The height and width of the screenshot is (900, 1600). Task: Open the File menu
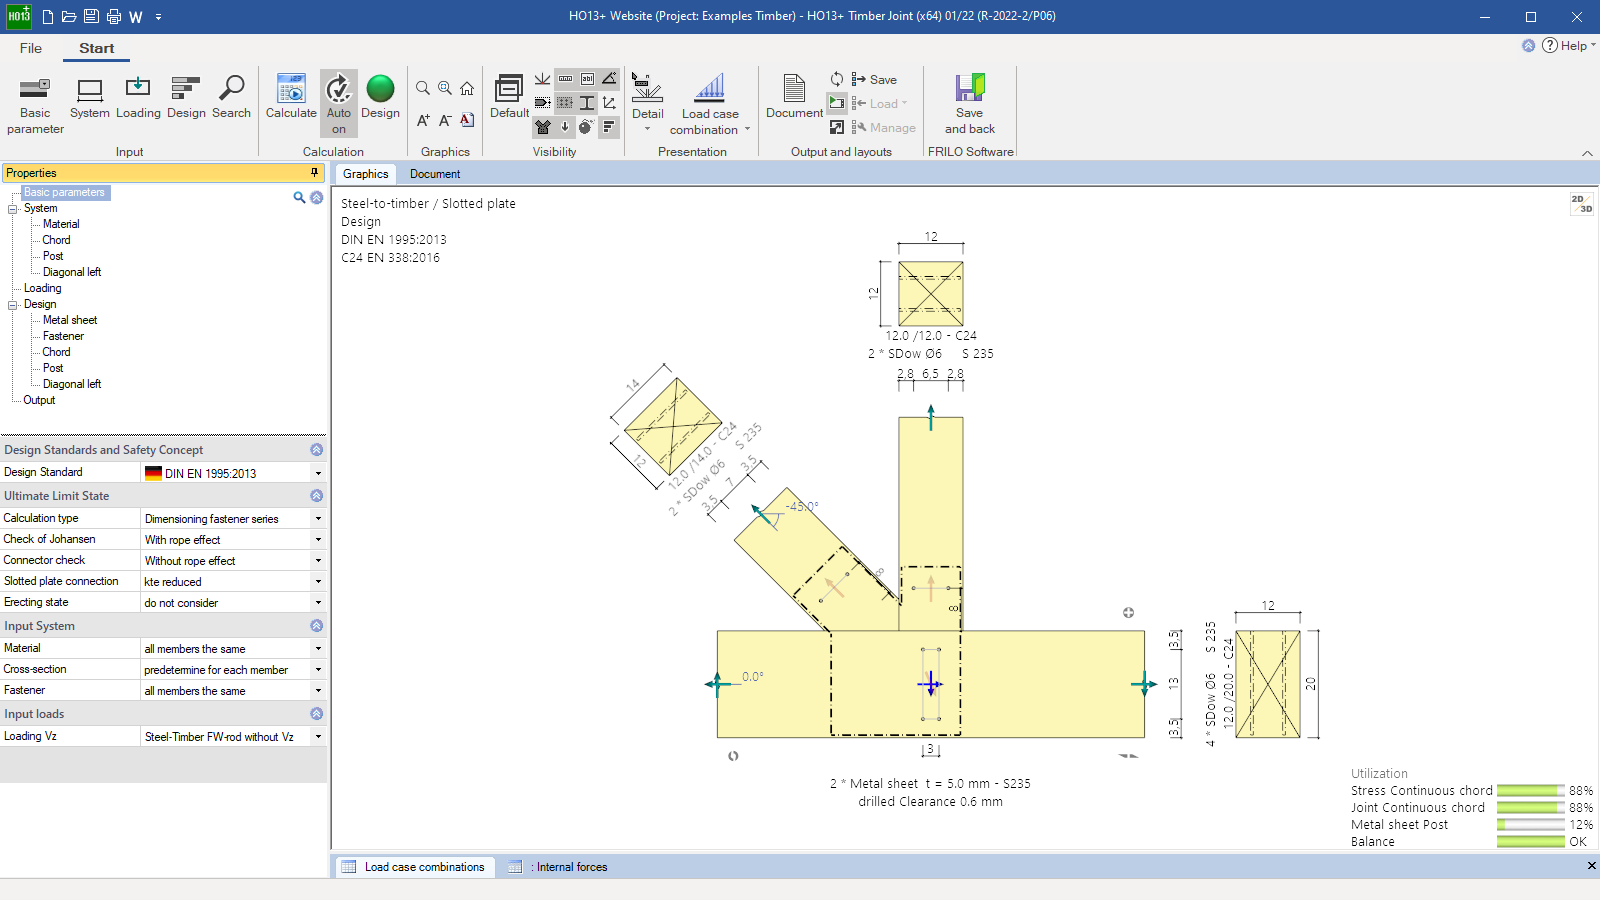pyautogui.click(x=31, y=48)
